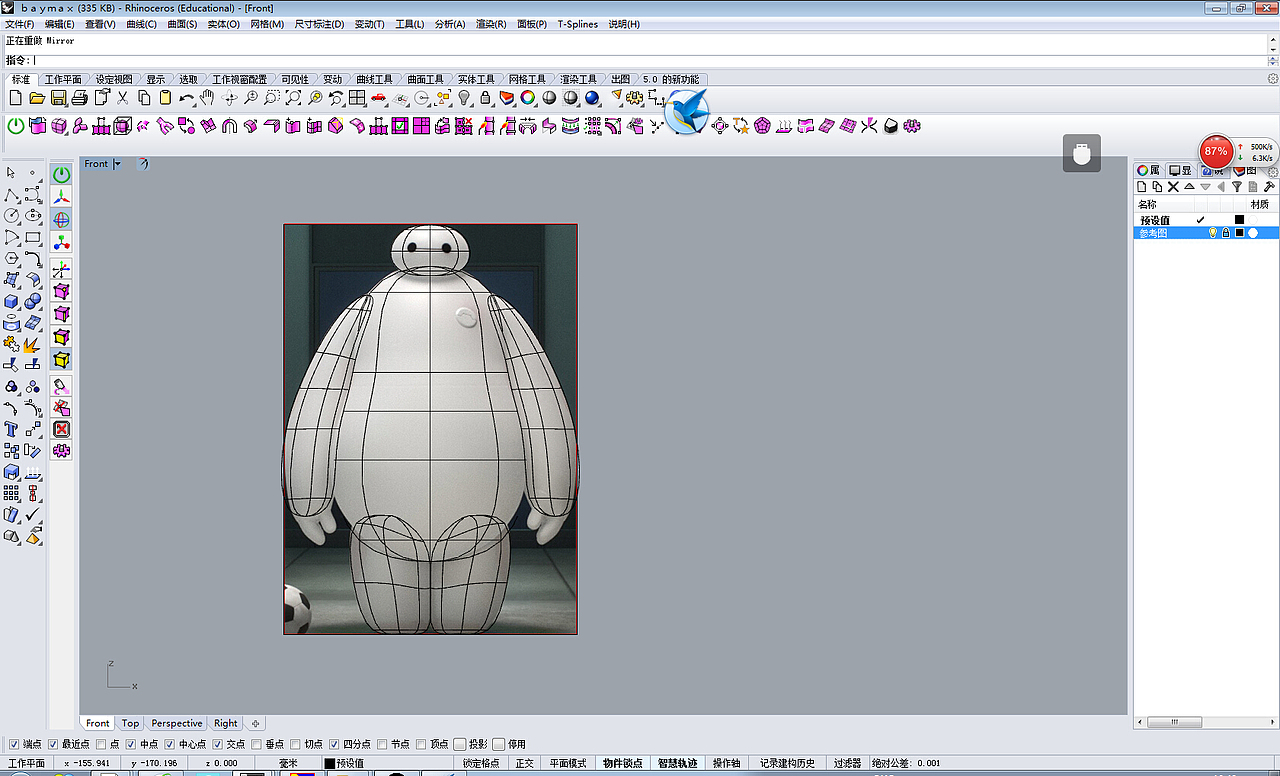
Task: Delete layer using the X icon
Action: click(1173, 187)
